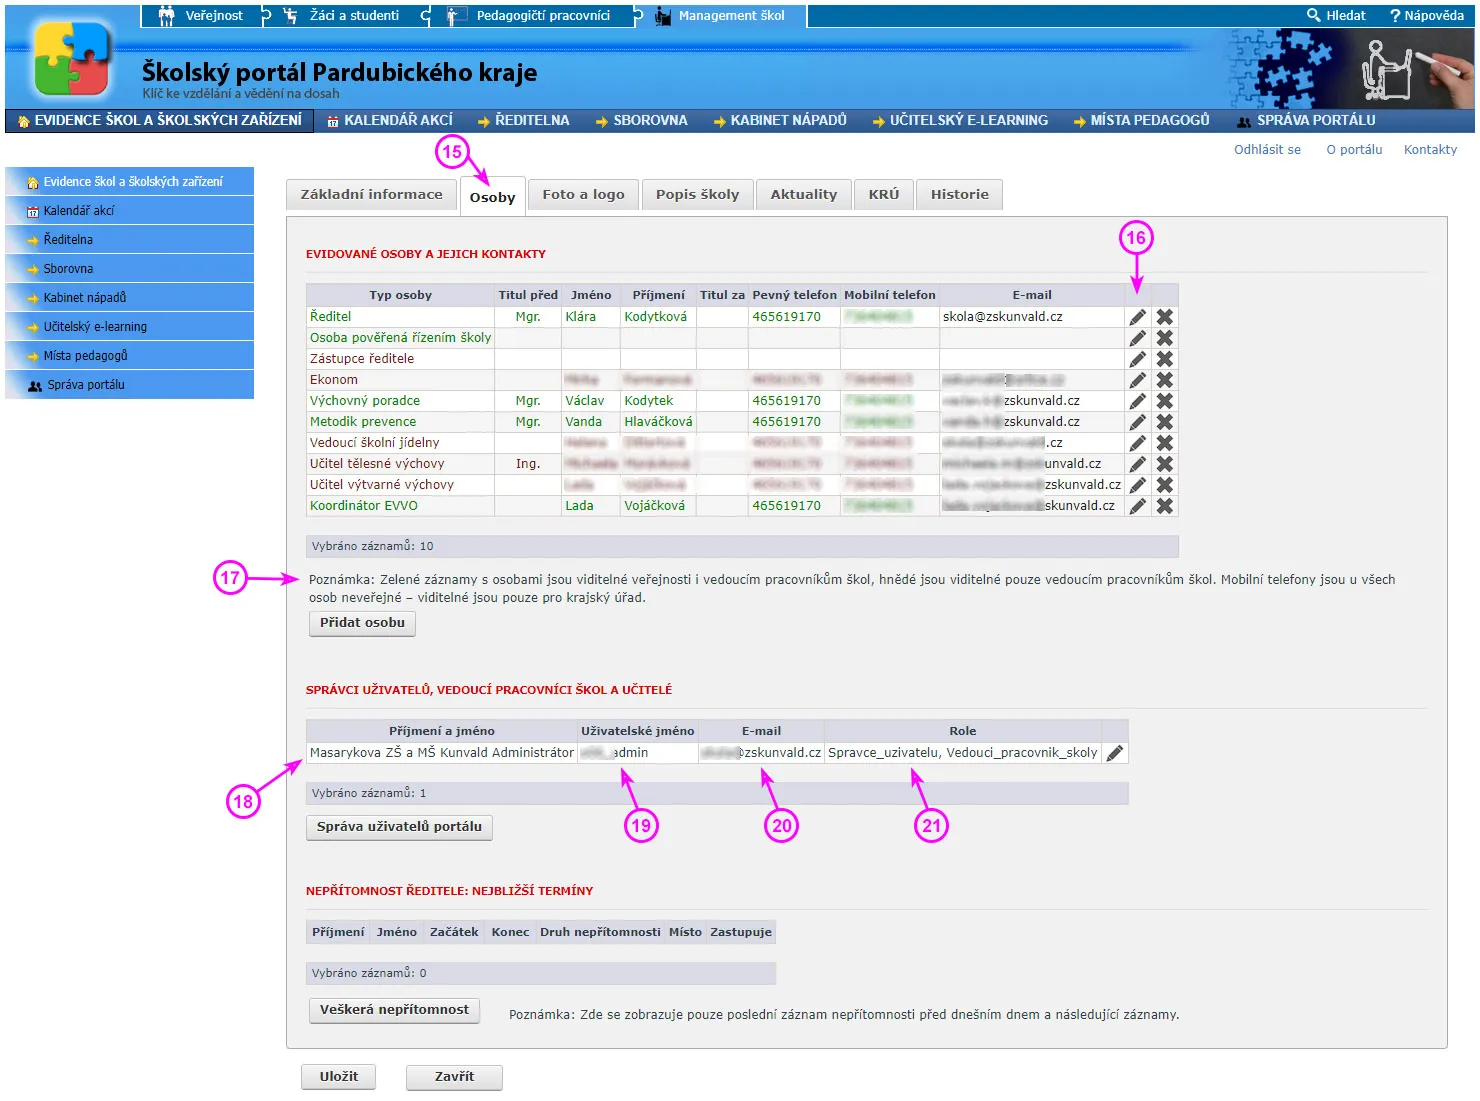
Task: Log out via Odhlásit se
Action: coord(1267,150)
